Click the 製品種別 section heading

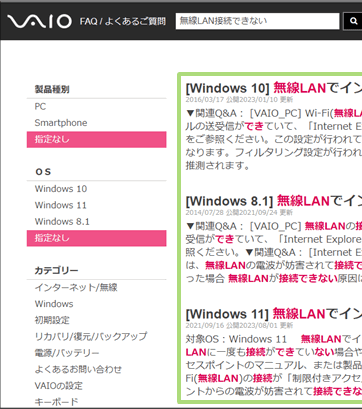(x=52, y=89)
